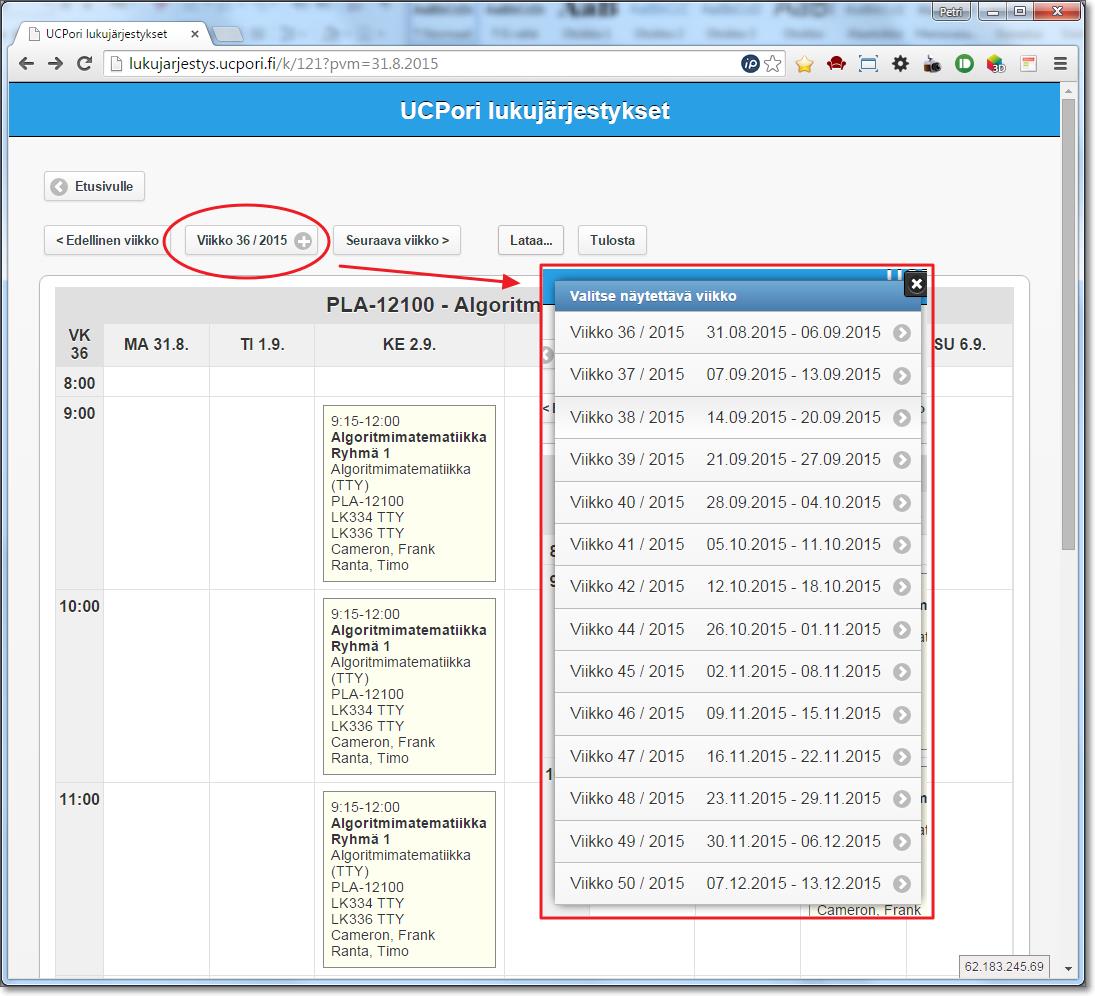Choose week 12.10.2015 - 18.10.2015
The image size is (1095, 996).
[737, 587]
